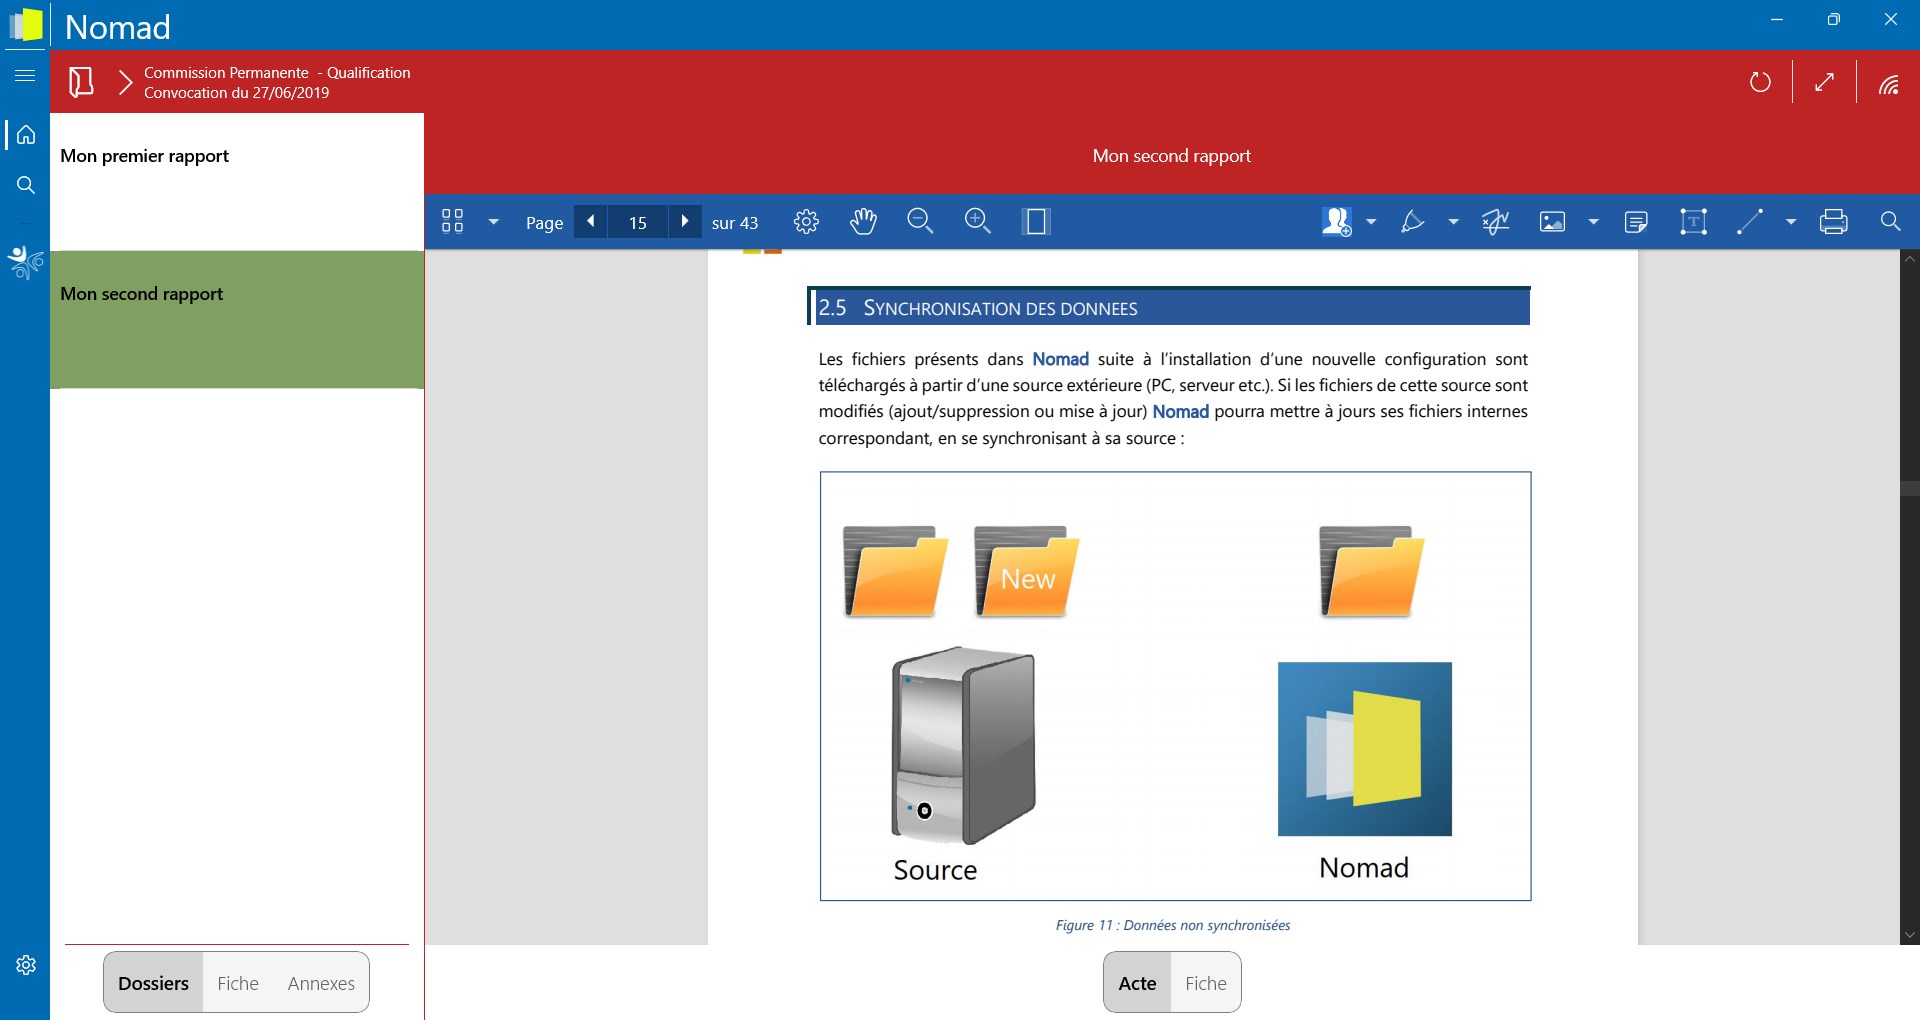Click the book icon in the red header
Viewport: 1920px width, 1020px height.
coord(81,82)
